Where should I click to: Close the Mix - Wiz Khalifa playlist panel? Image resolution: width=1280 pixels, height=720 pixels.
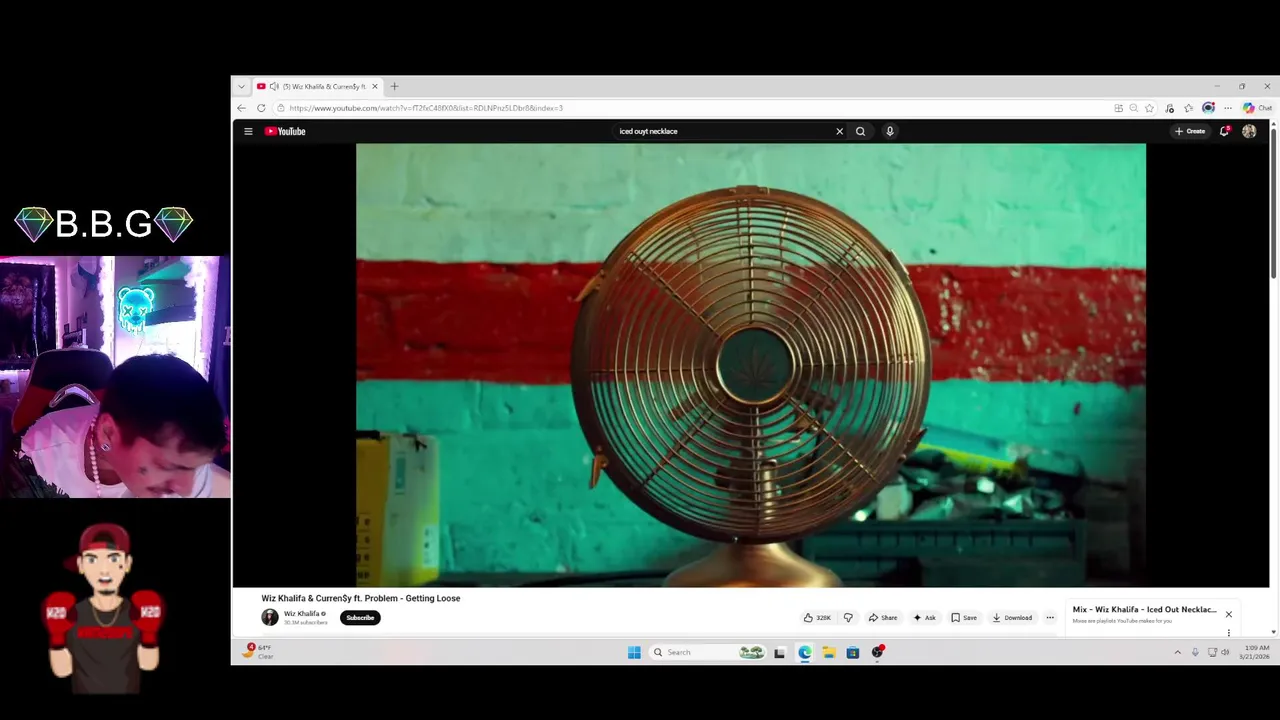pyautogui.click(x=1229, y=614)
